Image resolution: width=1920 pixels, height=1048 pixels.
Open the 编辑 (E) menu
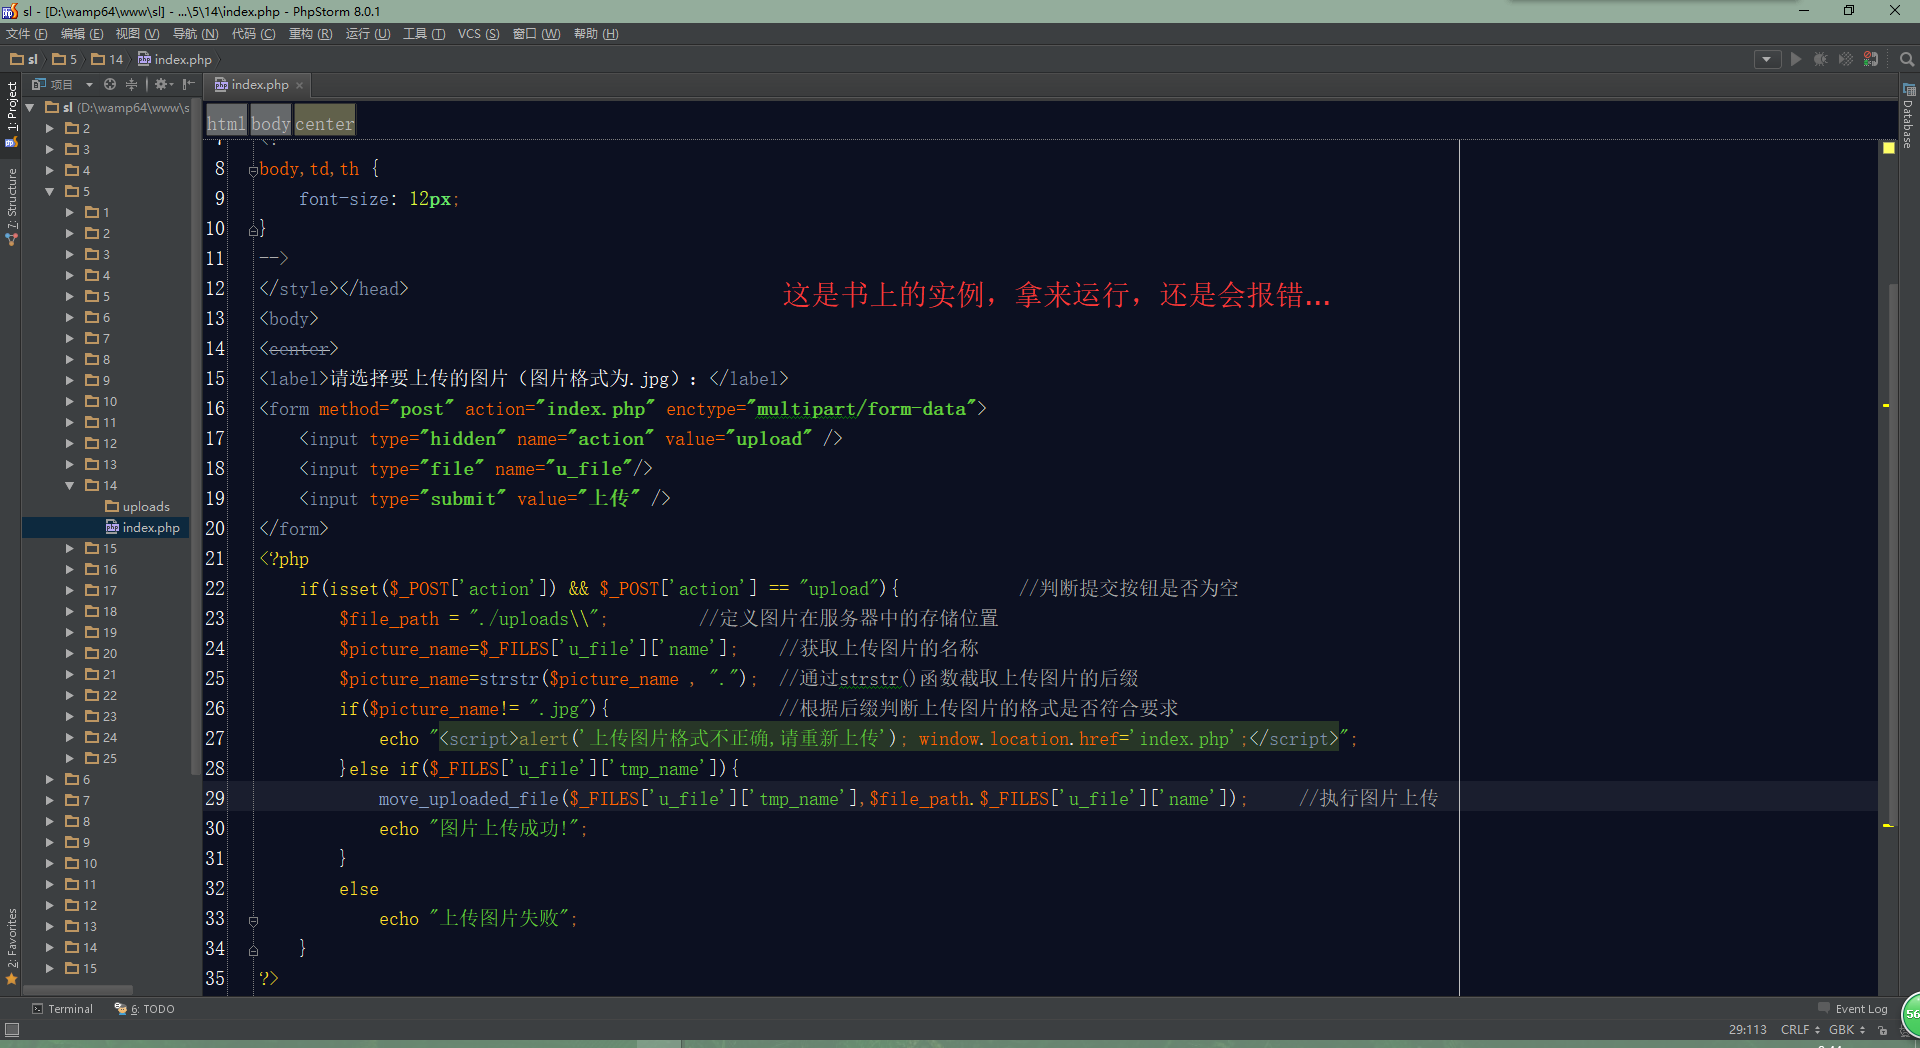pyautogui.click(x=82, y=34)
